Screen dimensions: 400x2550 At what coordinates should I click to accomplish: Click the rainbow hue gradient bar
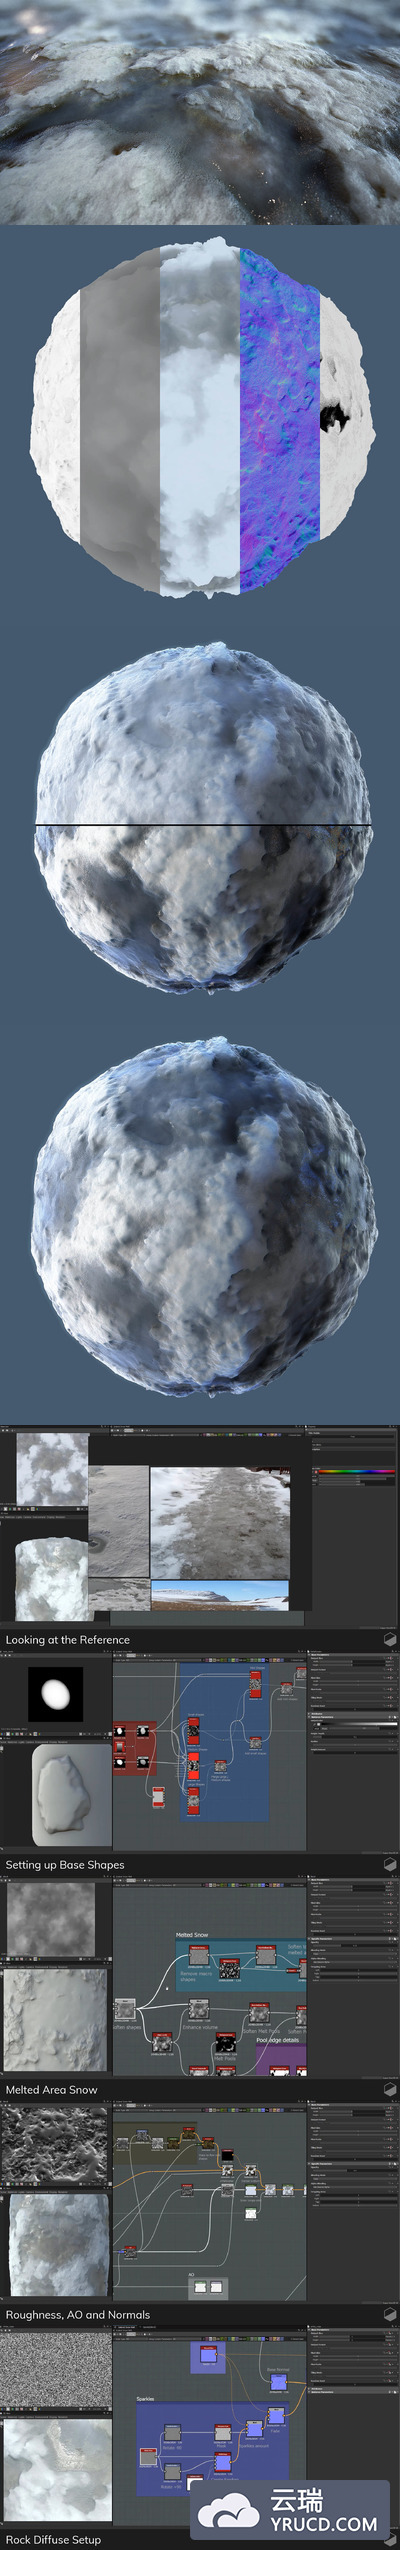coord(354,1472)
